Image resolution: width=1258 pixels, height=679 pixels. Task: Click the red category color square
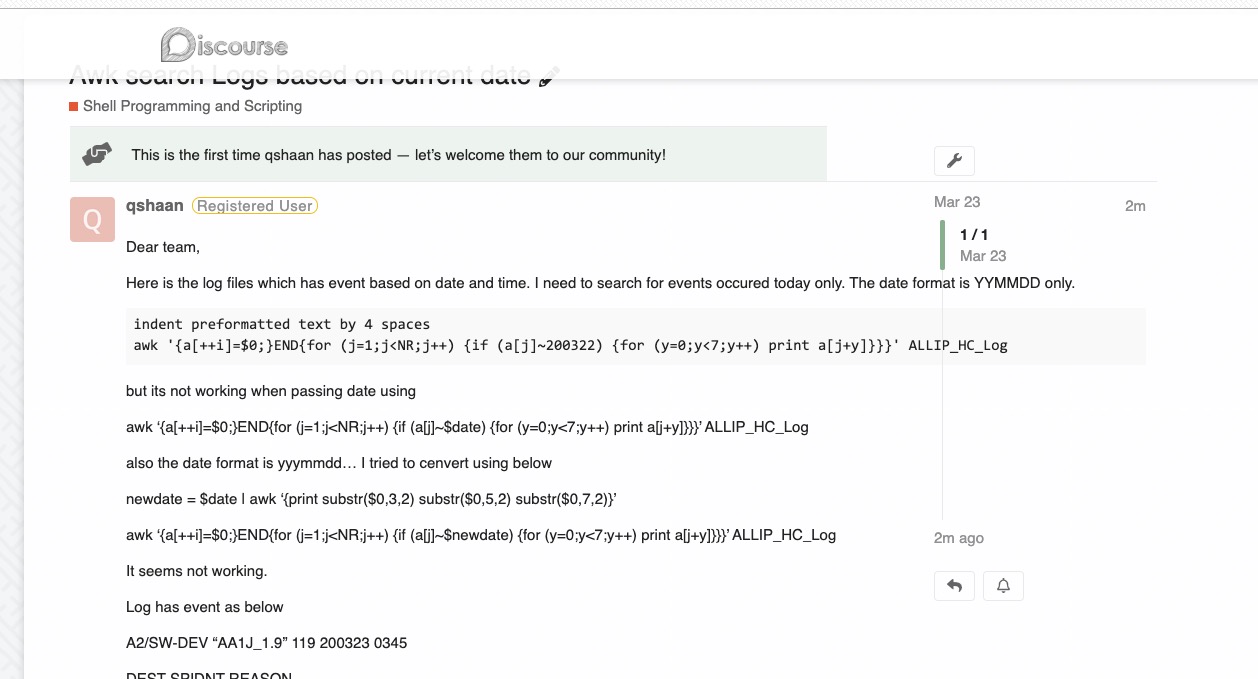[73, 106]
